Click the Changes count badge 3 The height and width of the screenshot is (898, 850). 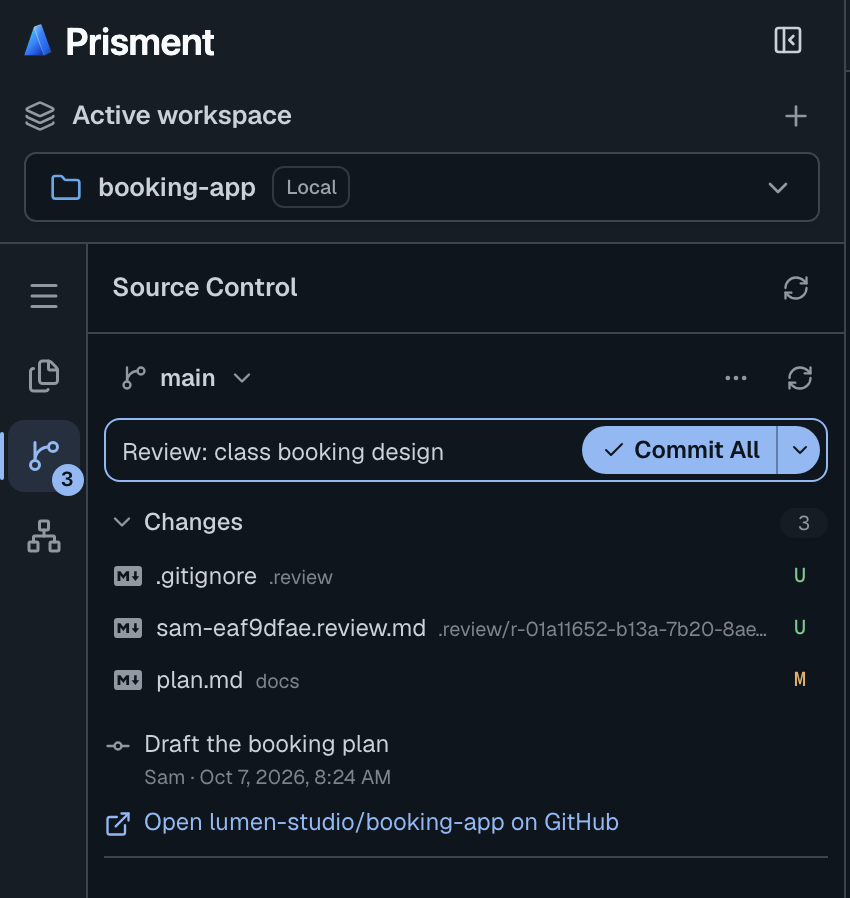804,523
